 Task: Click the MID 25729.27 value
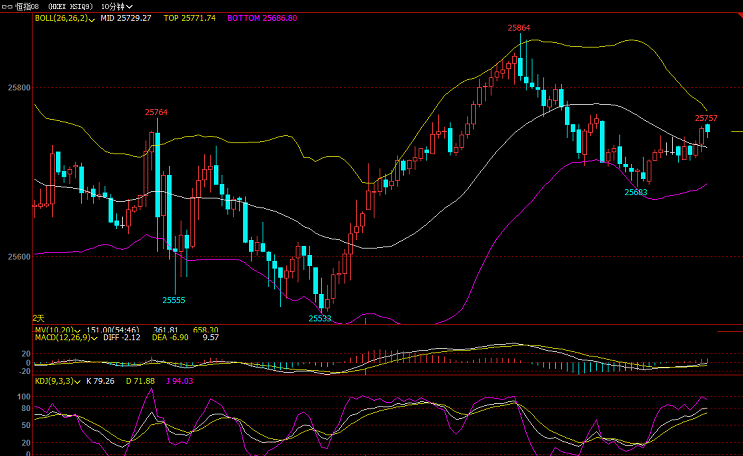coord(126,18)
